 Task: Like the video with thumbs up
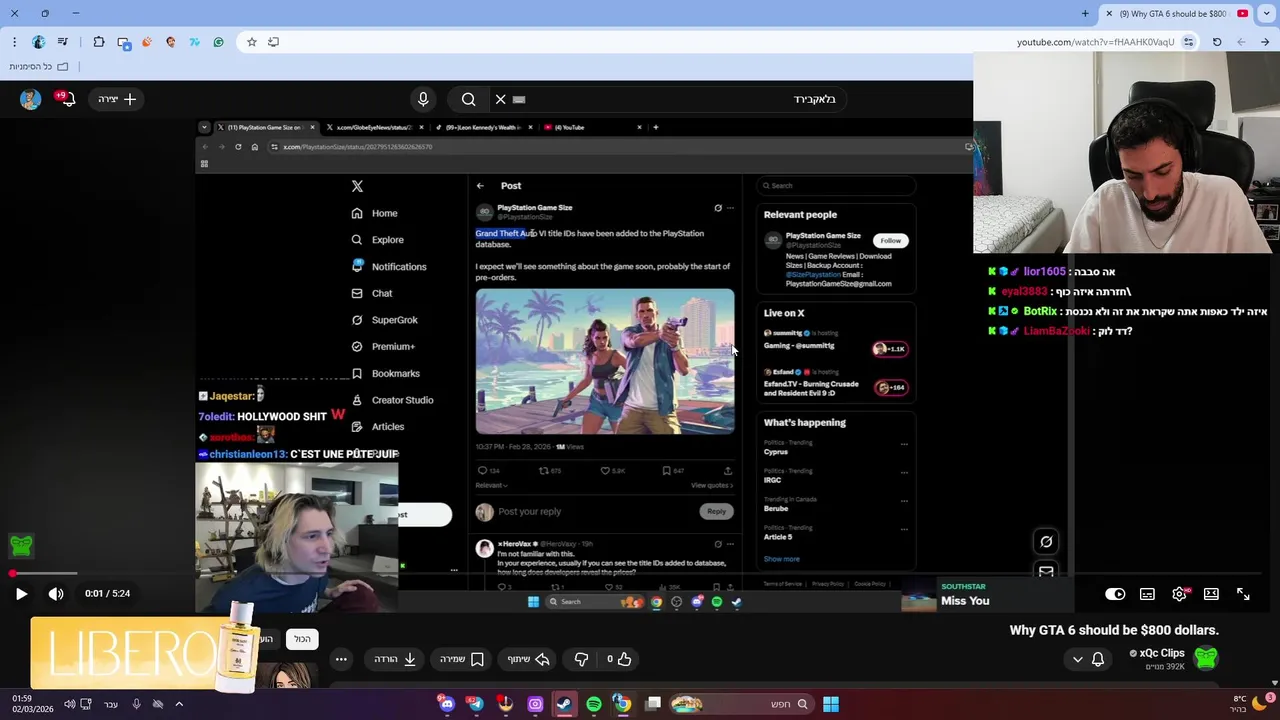[x=619, y=659]
